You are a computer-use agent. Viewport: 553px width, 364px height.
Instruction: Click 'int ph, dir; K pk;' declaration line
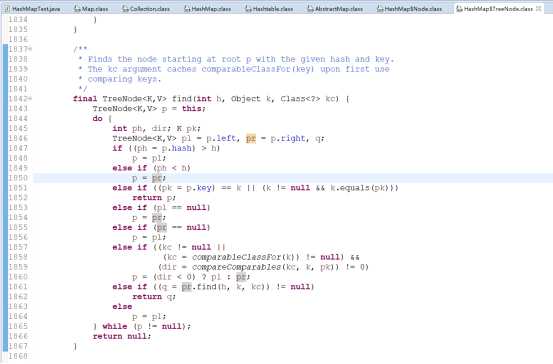(x=156, y=129)
